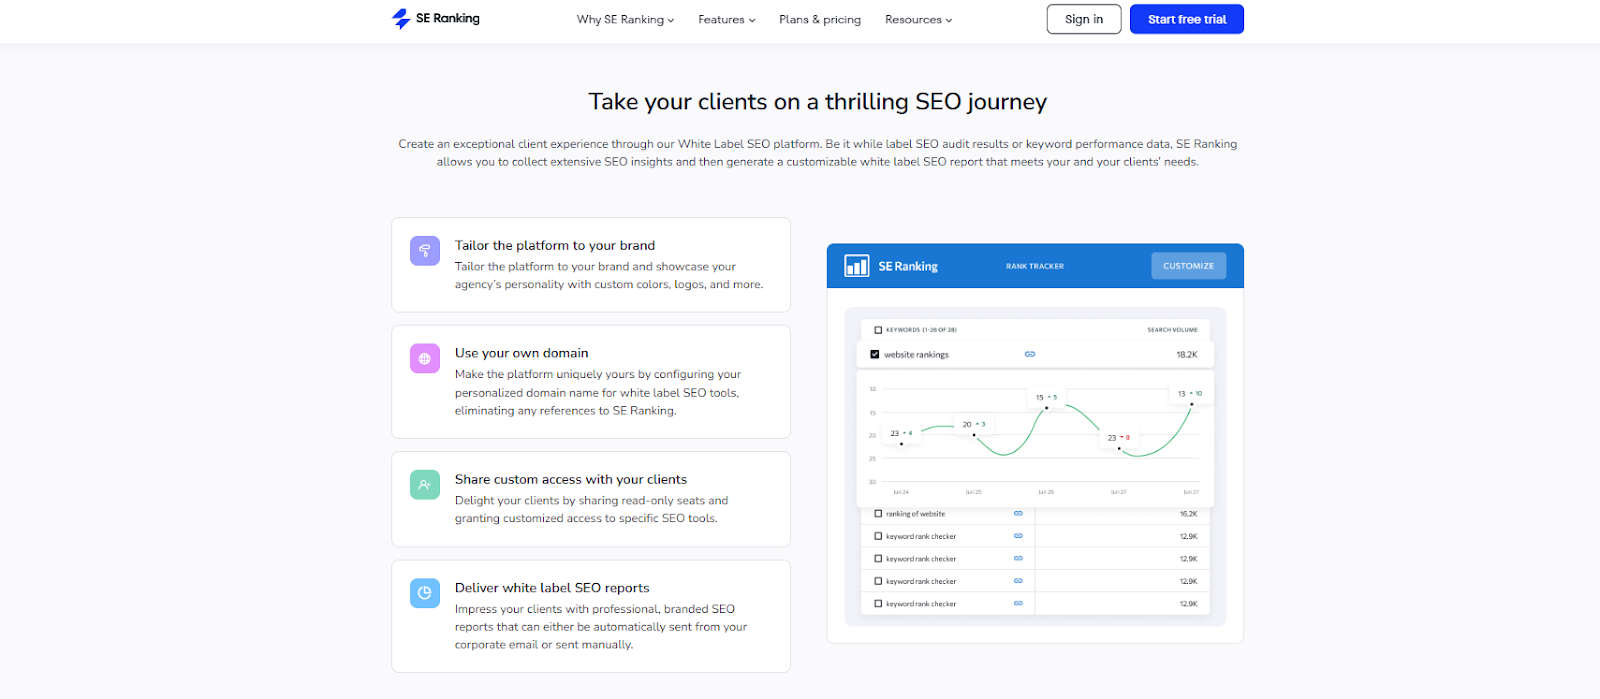This screenshot has width=1600, height=699.
Task: Click the bar chart logo in the blue preview header
Action: tap(857, 266)
